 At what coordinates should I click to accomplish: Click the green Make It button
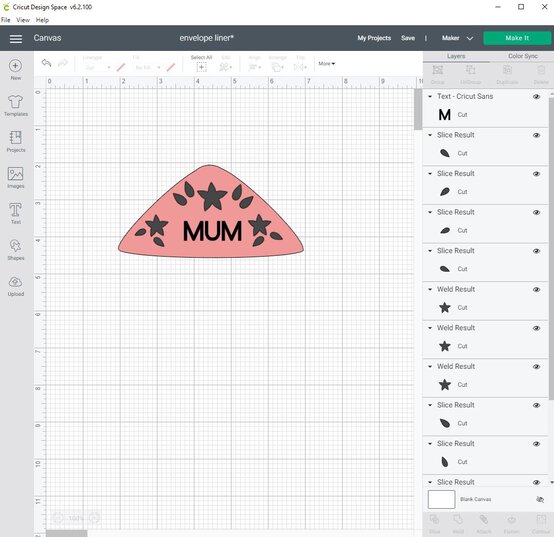[517, 38]
